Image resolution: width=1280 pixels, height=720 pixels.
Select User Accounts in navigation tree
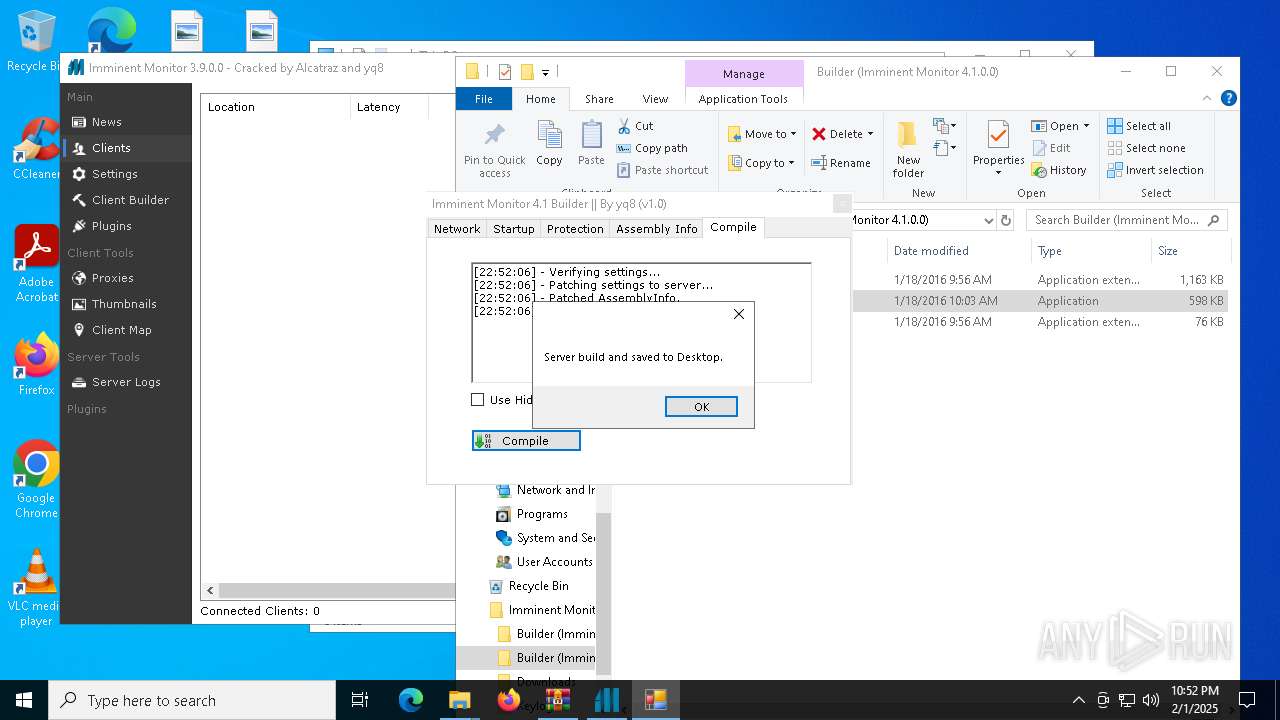pyautogui.click(x=554, y=562)
